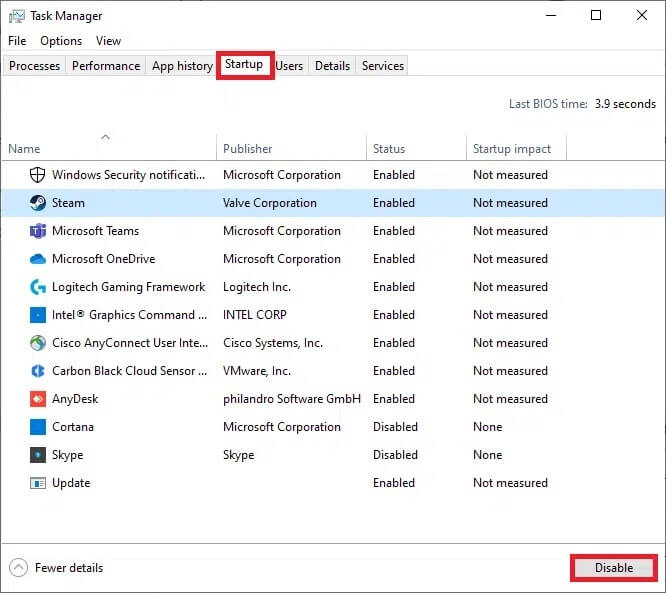This screenshot has height=593, width=666.
Task: Switch to the Performance tab
Action: coord(106,66)
